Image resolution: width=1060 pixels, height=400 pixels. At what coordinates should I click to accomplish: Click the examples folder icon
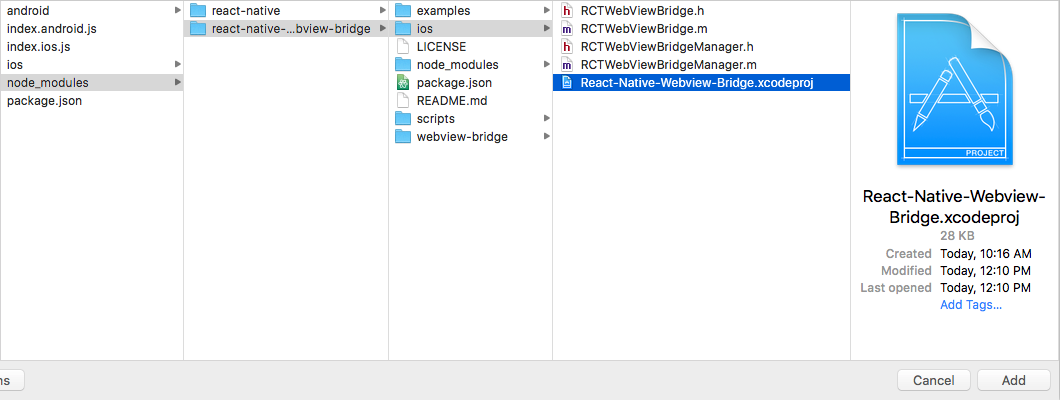tap(403, 11)
